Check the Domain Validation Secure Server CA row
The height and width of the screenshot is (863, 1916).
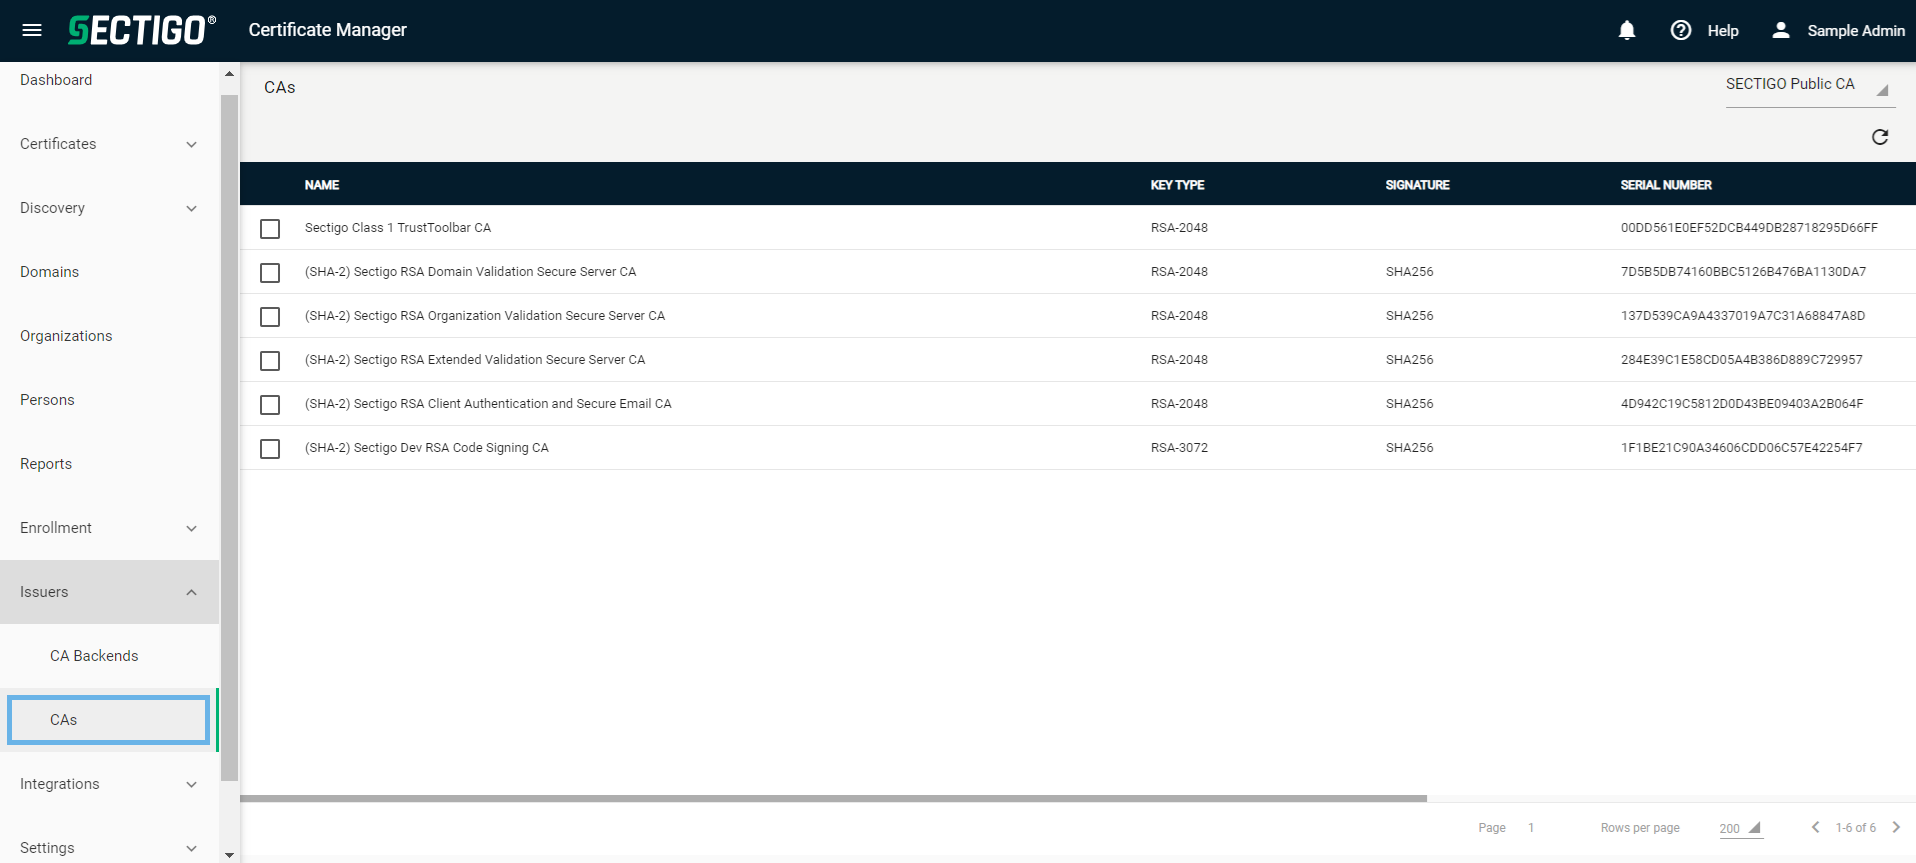[270, 273]
